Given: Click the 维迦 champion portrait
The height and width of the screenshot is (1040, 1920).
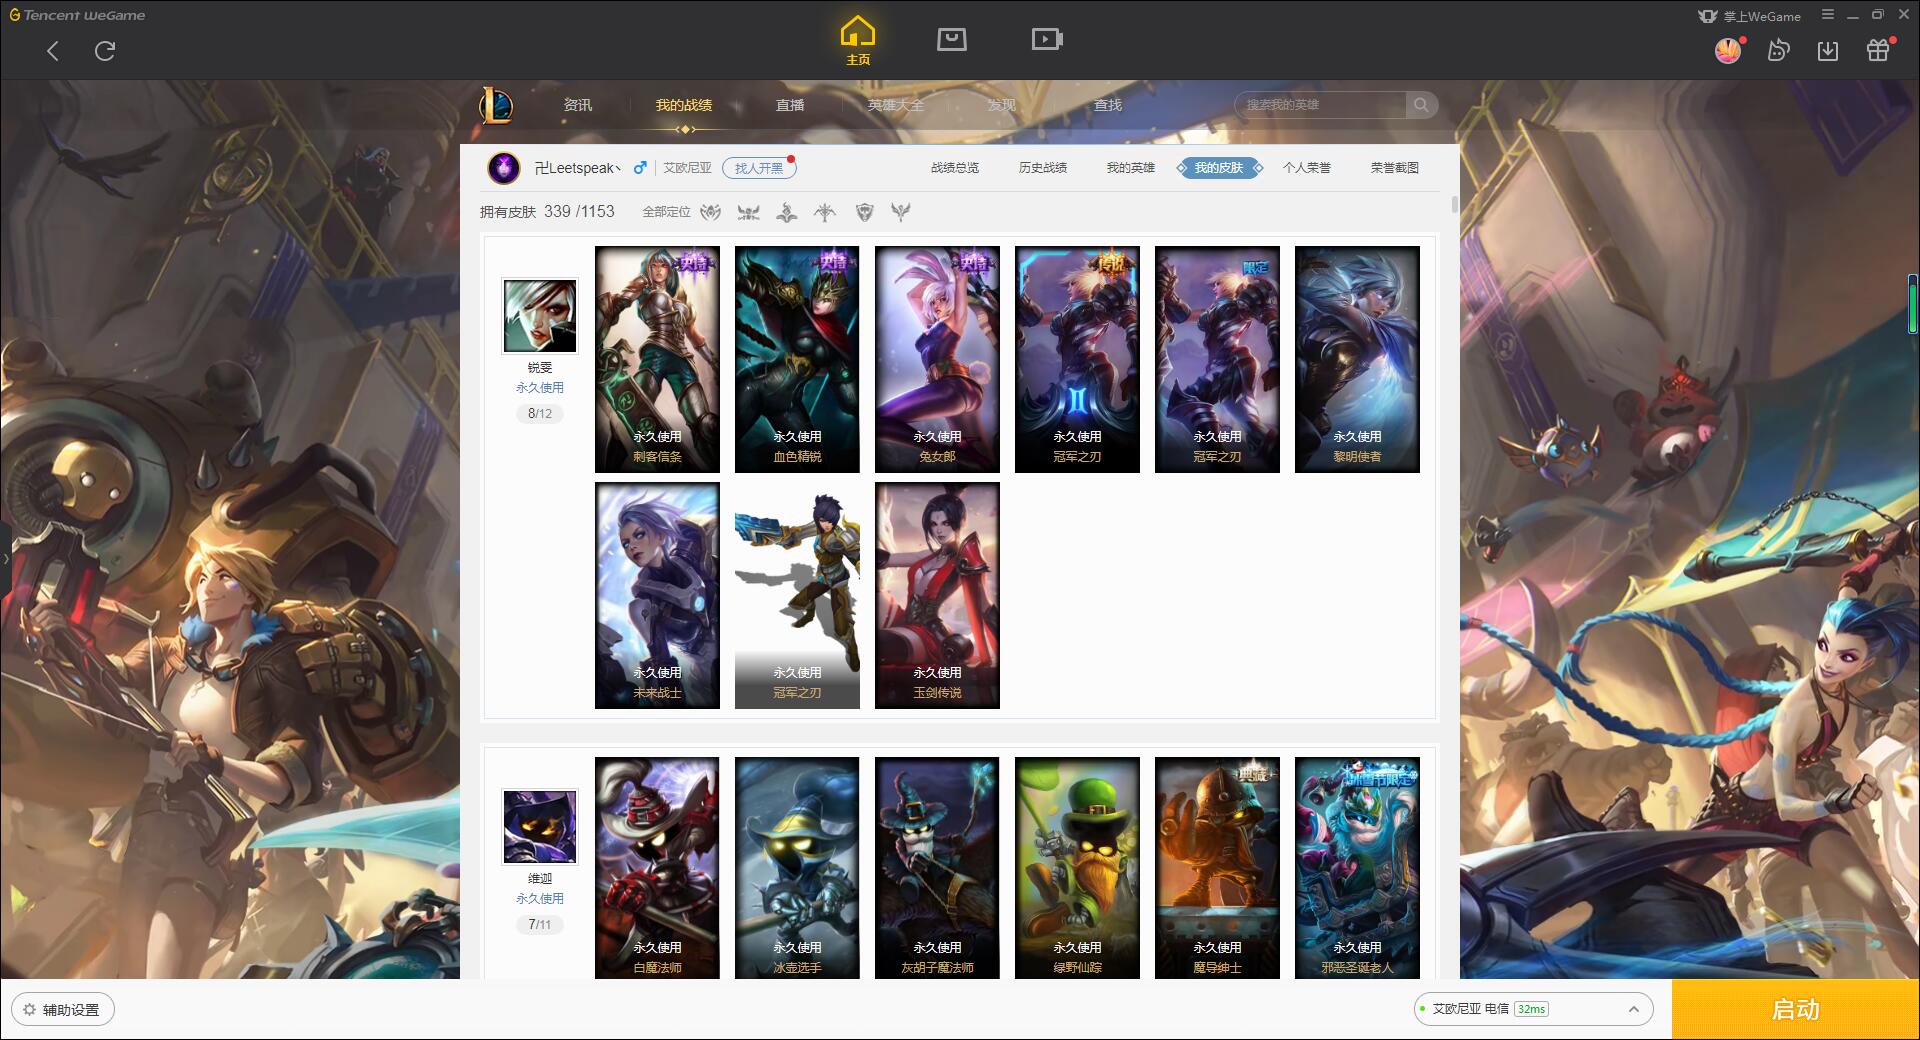Looking at the screenshot, I should tap(540, 827).
